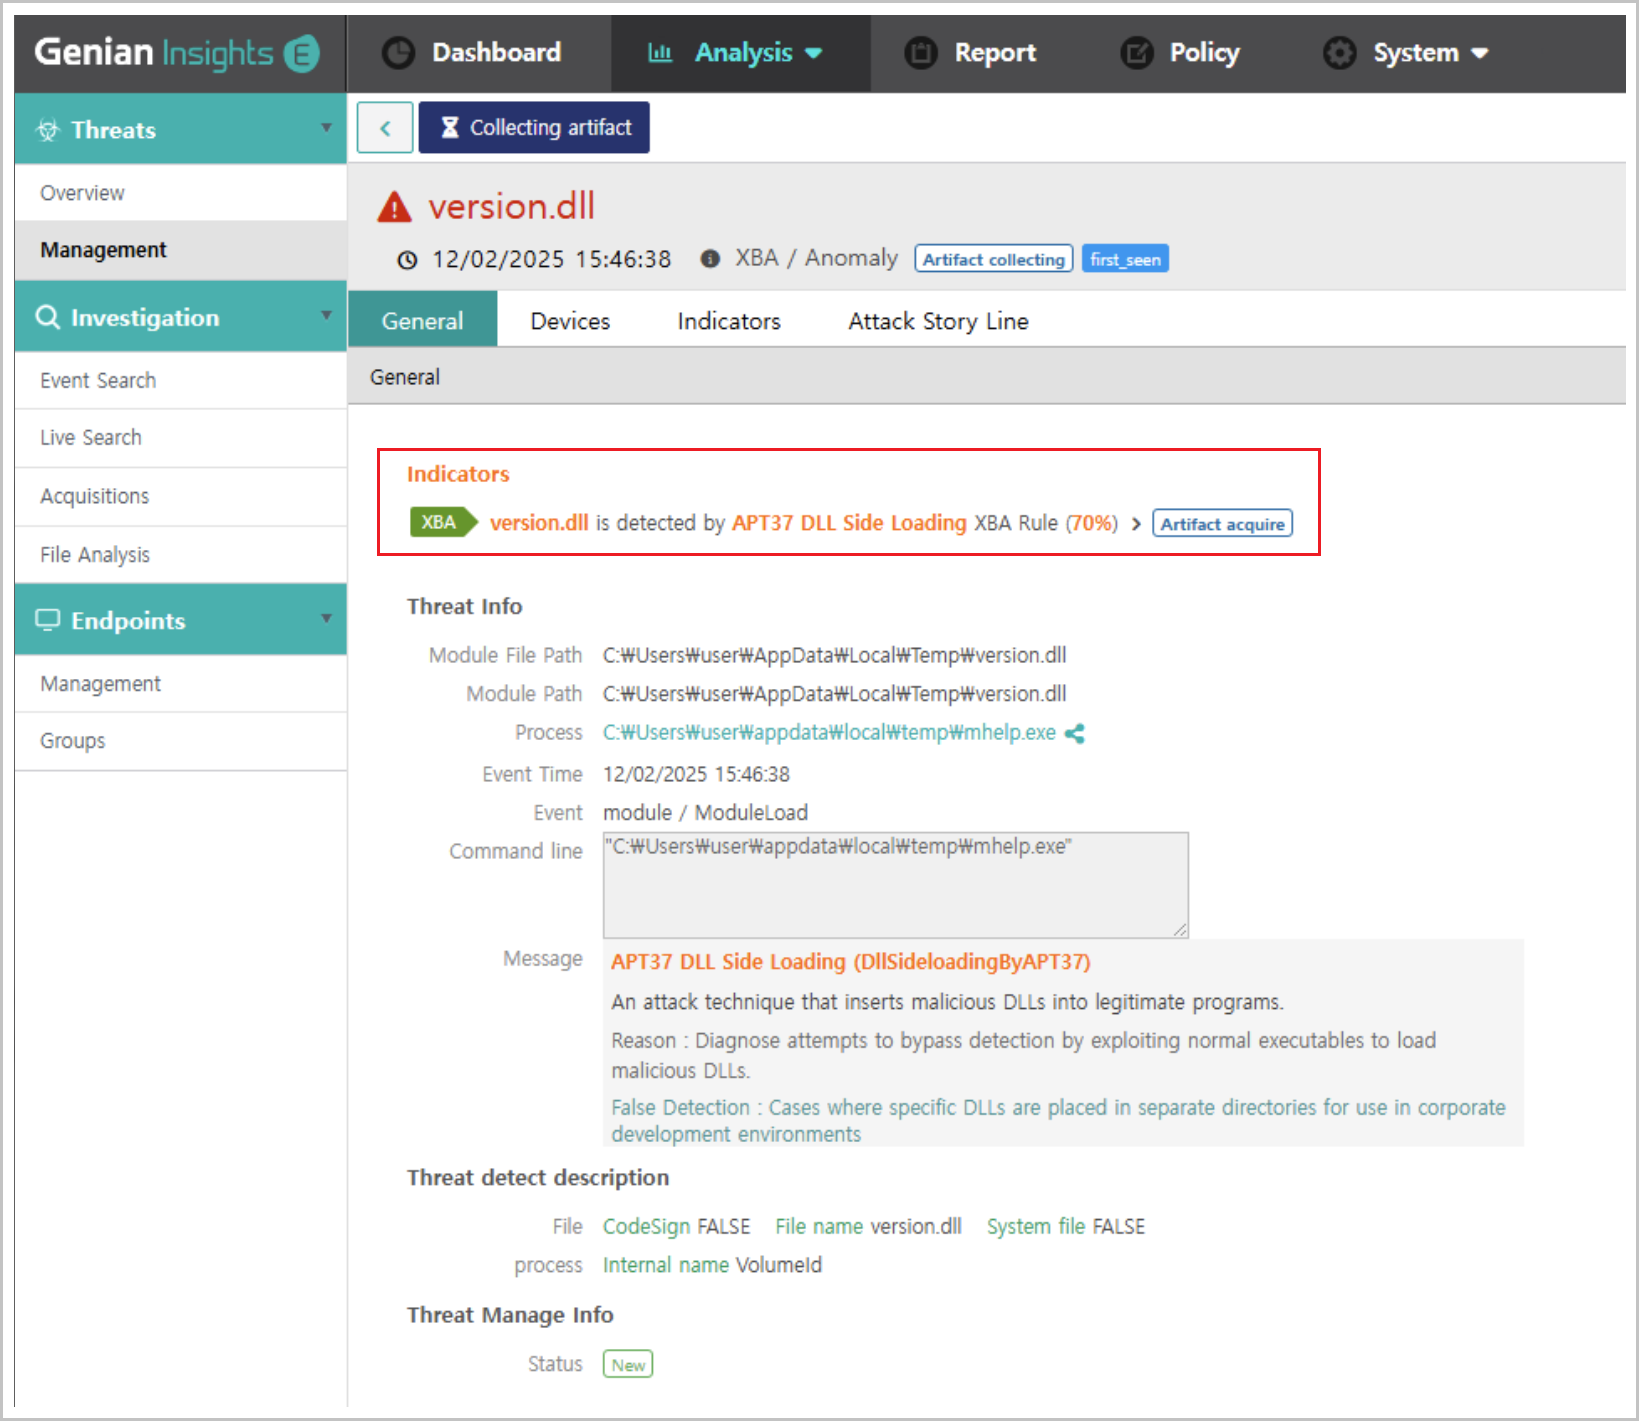Expand the Analysis dropdown arrow
This screenshot has height=1421, width=1639.
(x=813, y=53)
